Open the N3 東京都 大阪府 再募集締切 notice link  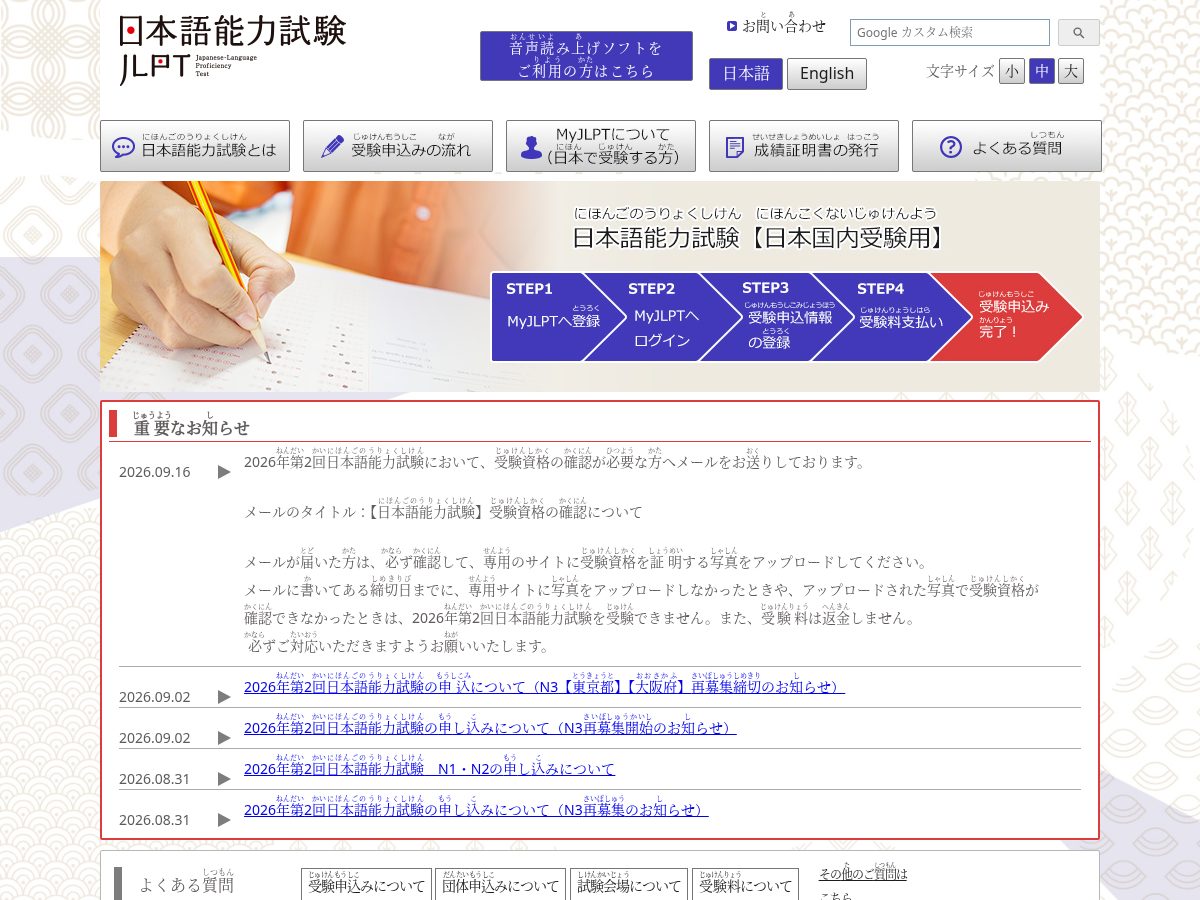pyautogui.click(x=544, y=687)
